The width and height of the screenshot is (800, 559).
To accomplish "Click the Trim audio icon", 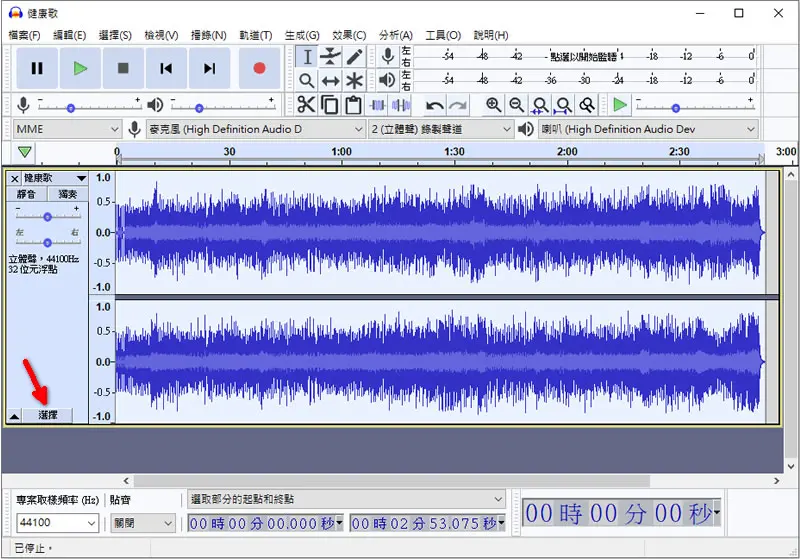I will tap(378, 105).
